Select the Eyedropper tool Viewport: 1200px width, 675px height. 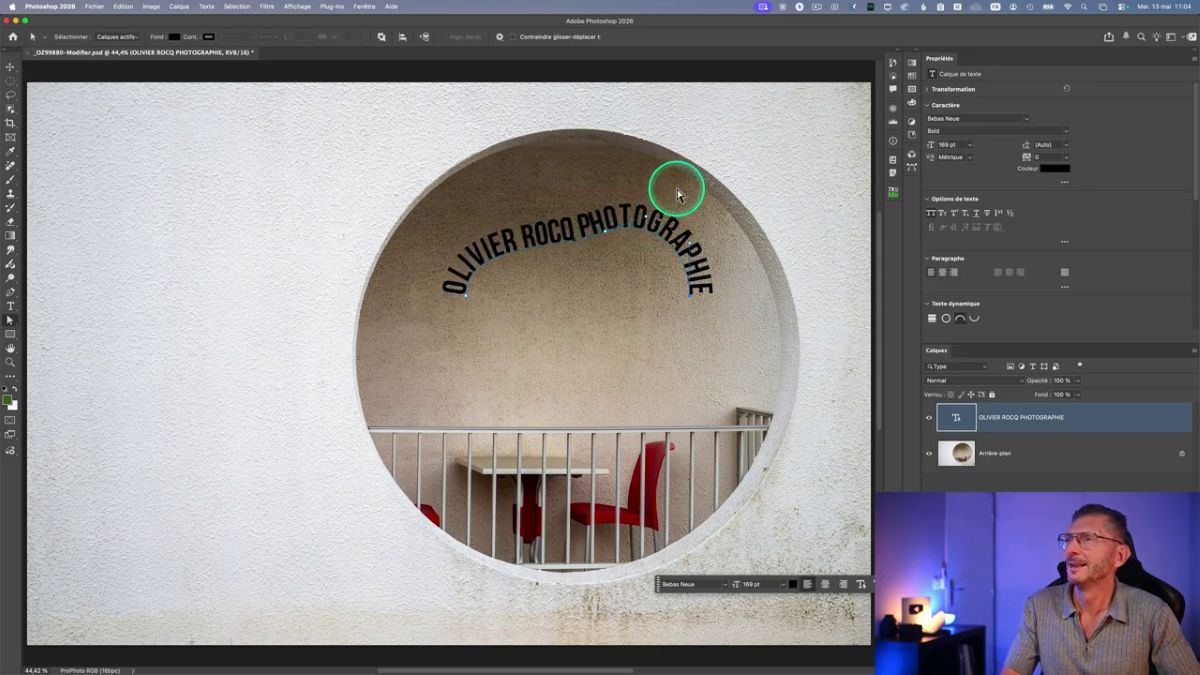coord(10,151)
